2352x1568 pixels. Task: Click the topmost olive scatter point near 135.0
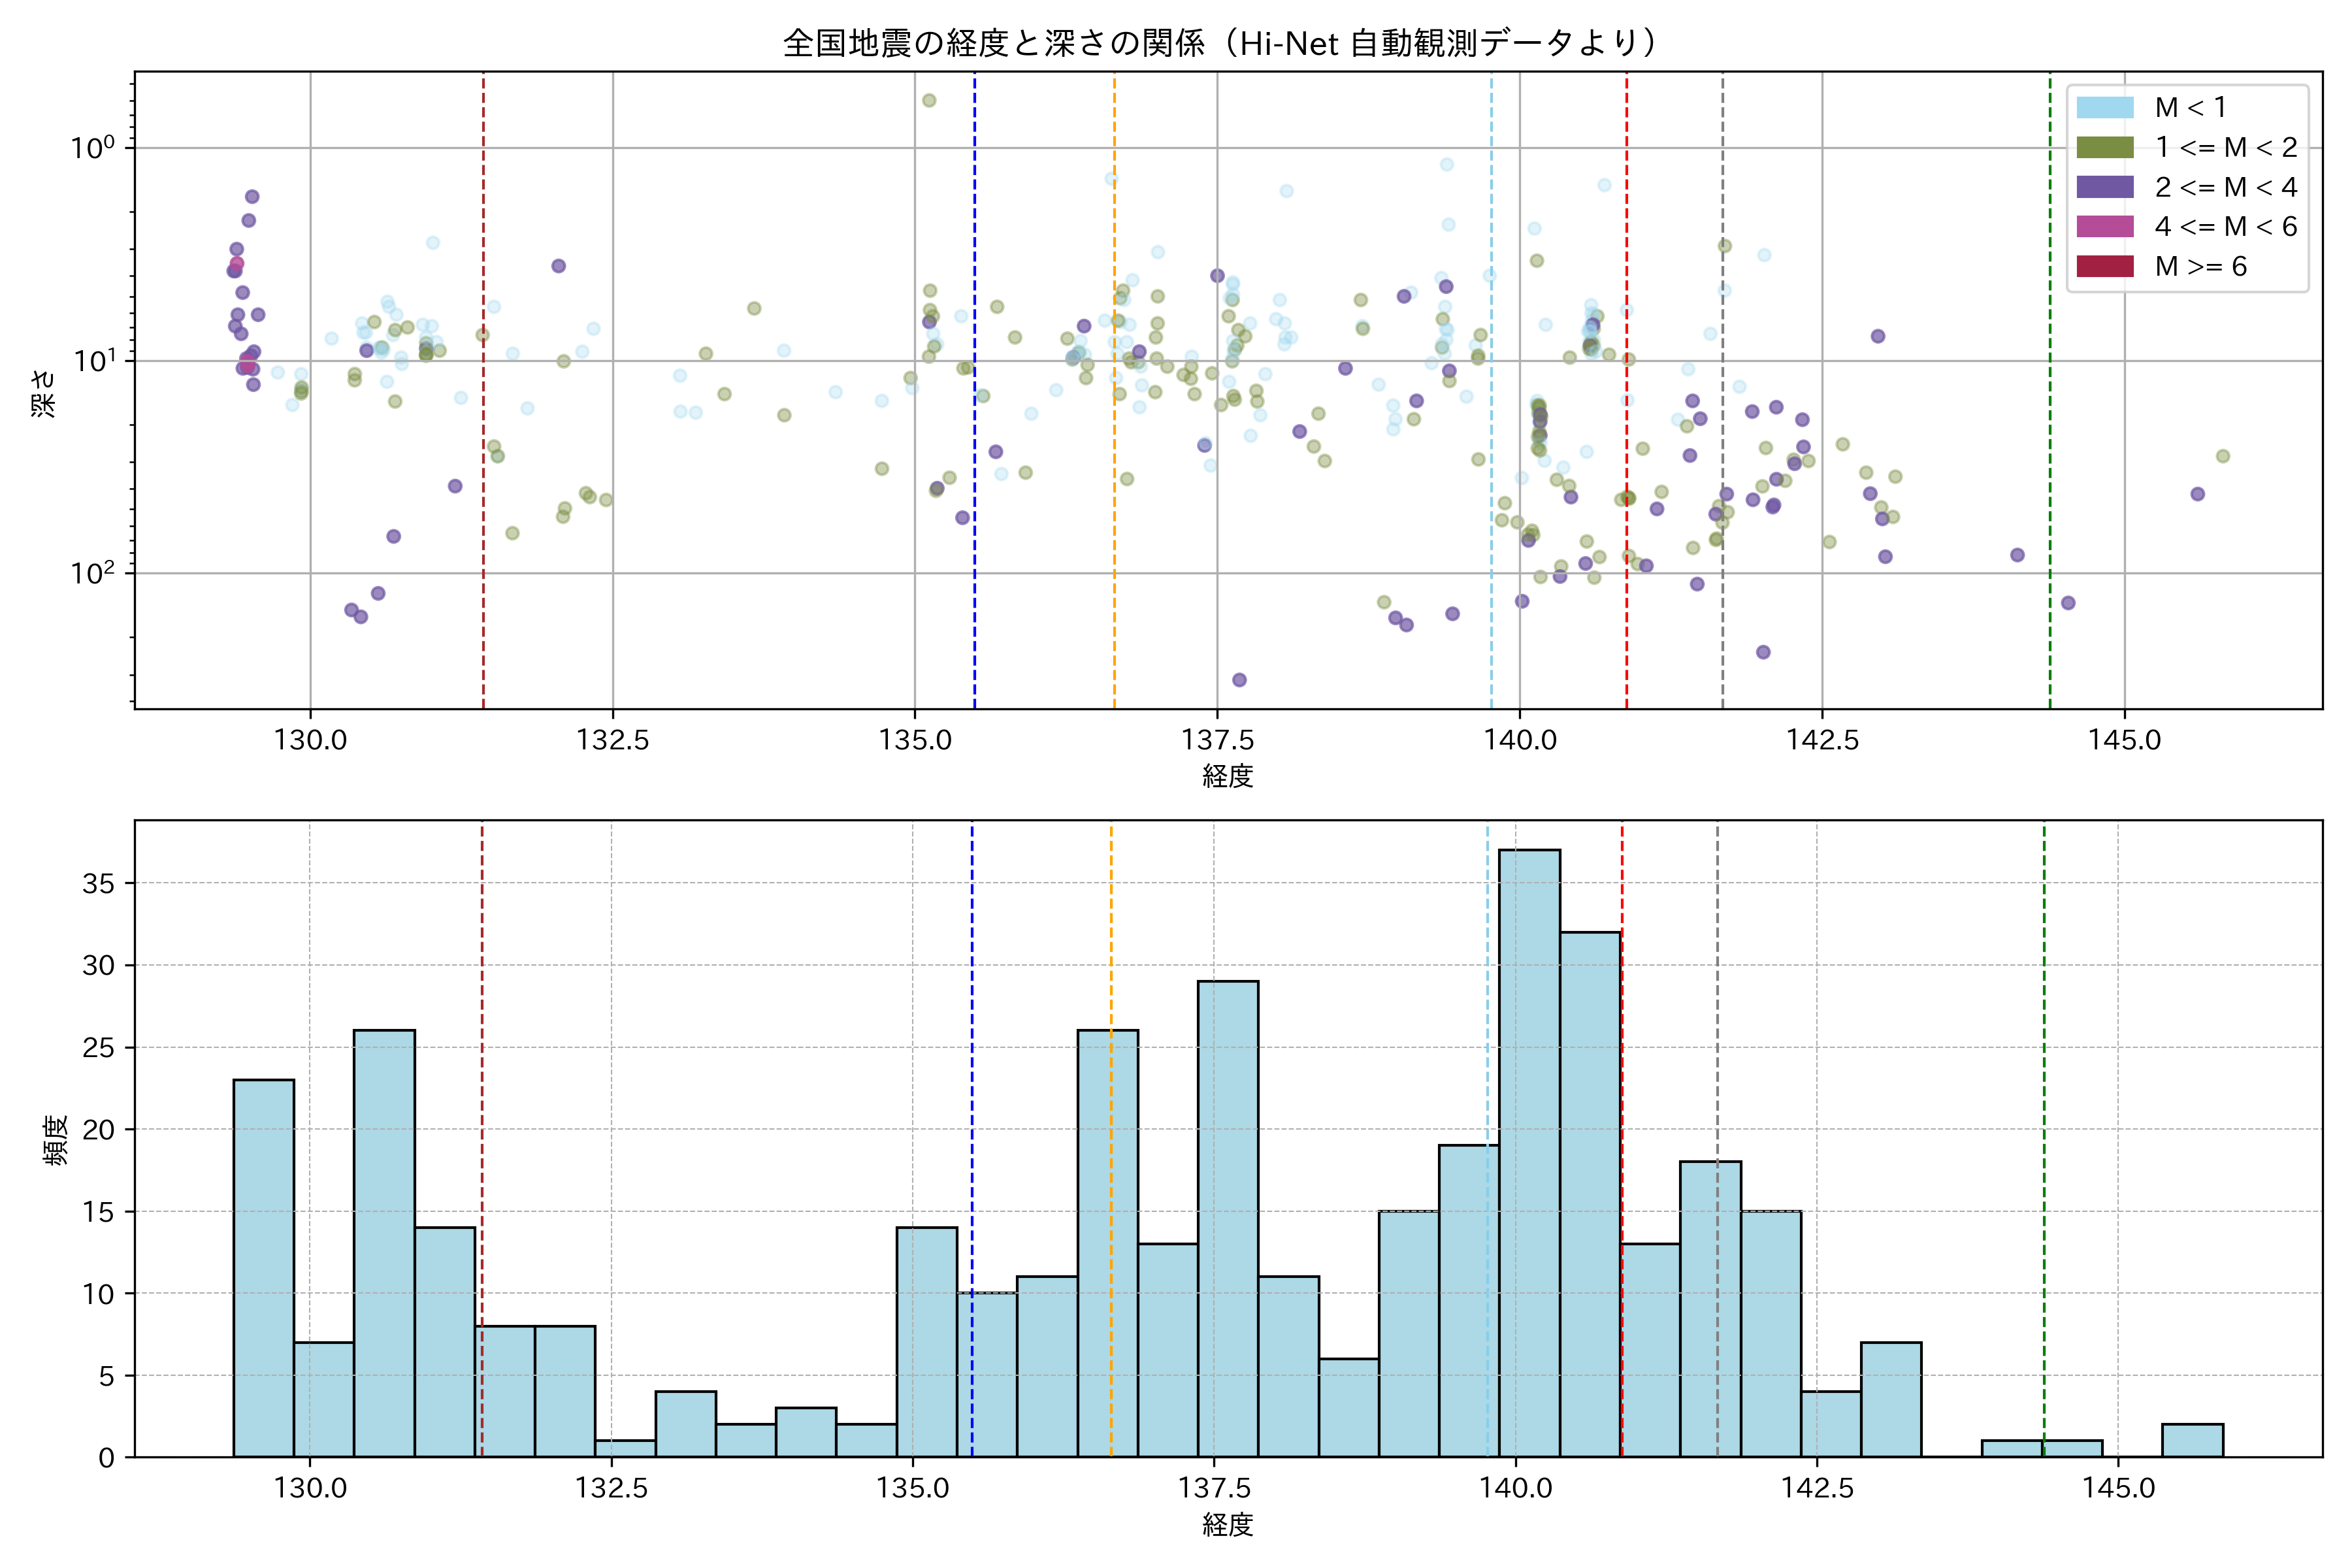click(929, 100)
